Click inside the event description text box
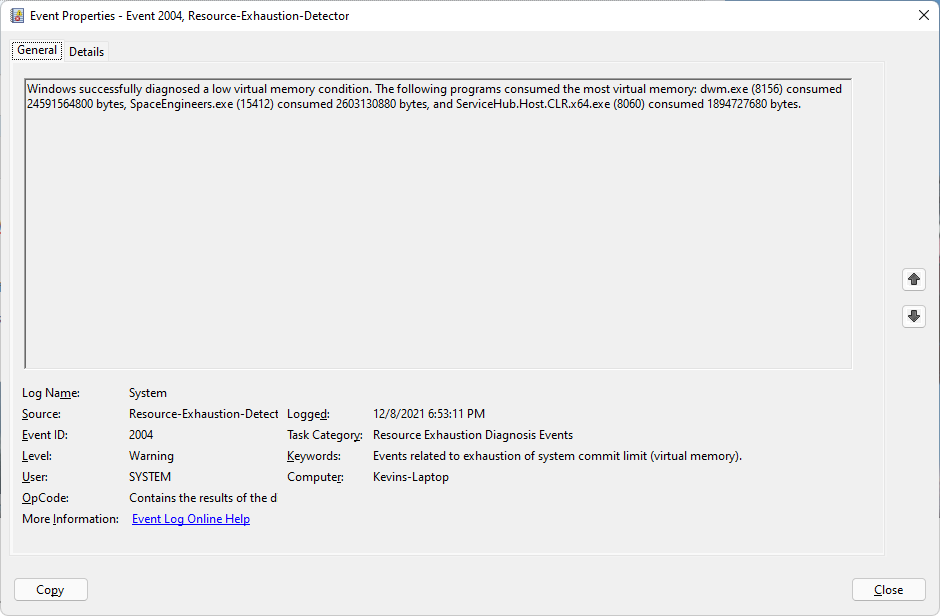This screenshot has width=940, height=616. click(x=438, y=230)
